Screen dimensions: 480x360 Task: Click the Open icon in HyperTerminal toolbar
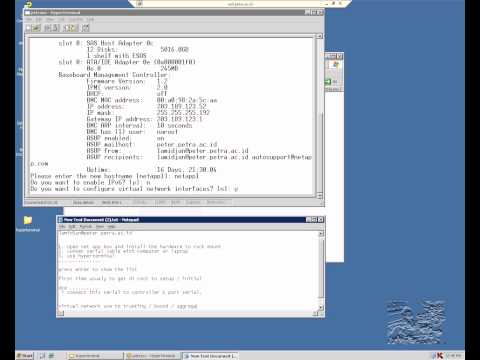point(36,28)
